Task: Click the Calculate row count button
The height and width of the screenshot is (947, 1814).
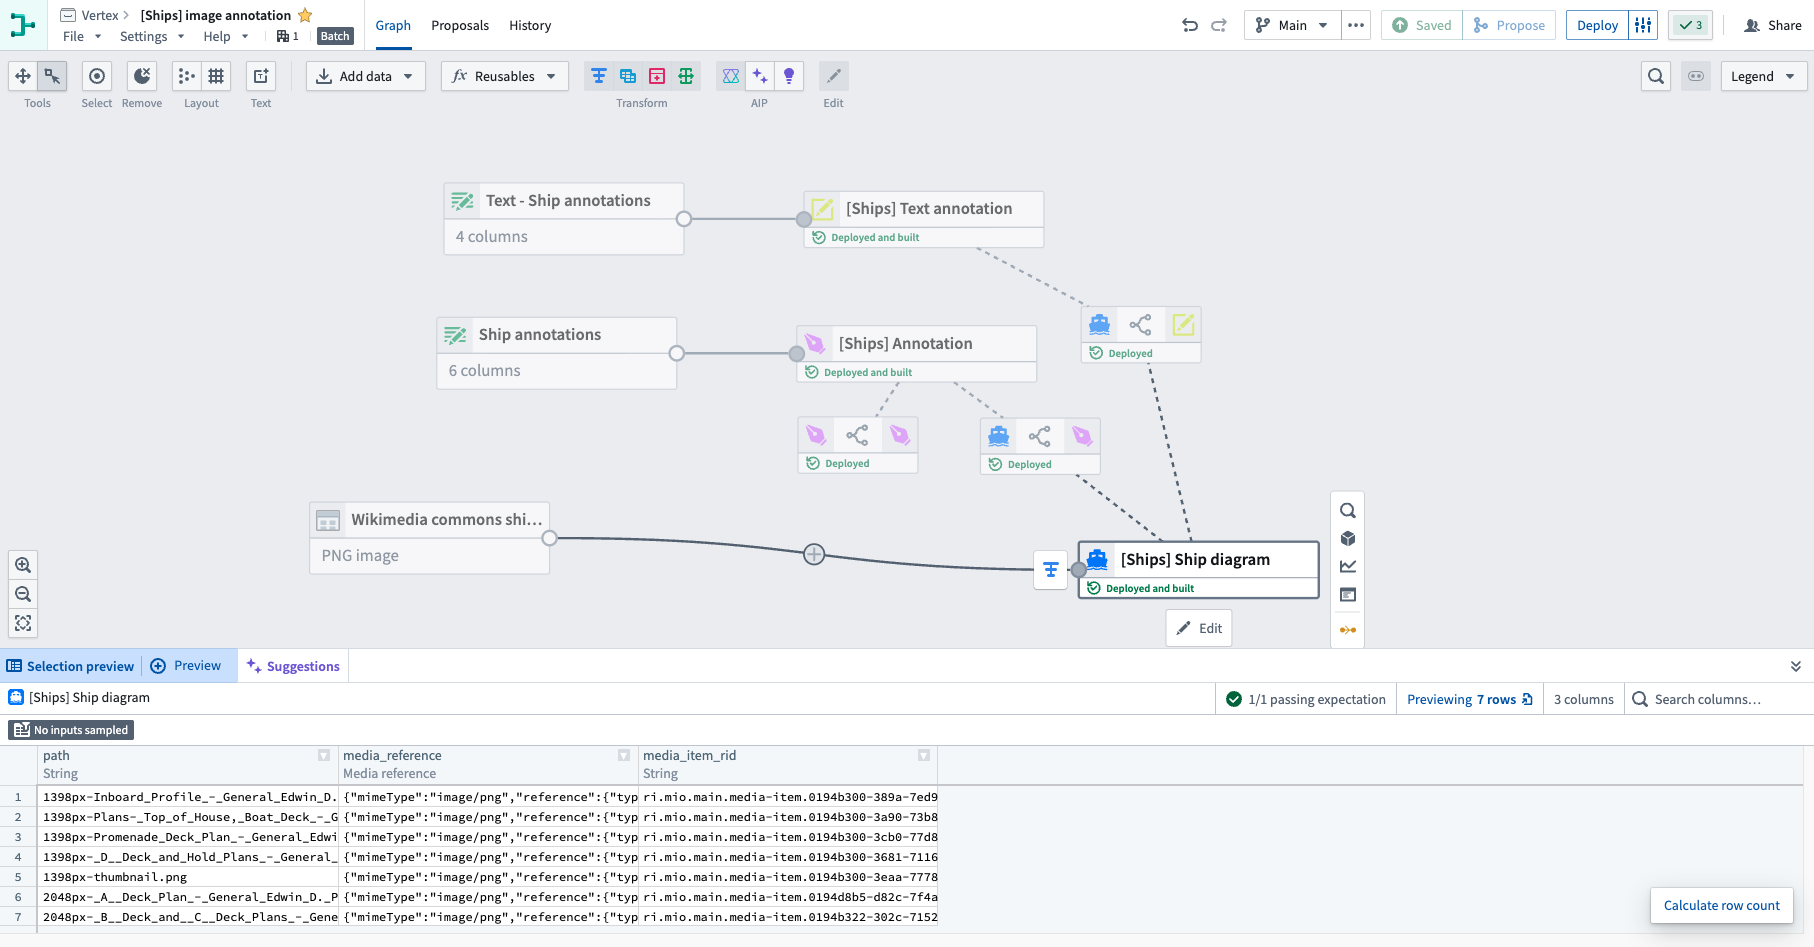Action: click(x=1721, y=905)
